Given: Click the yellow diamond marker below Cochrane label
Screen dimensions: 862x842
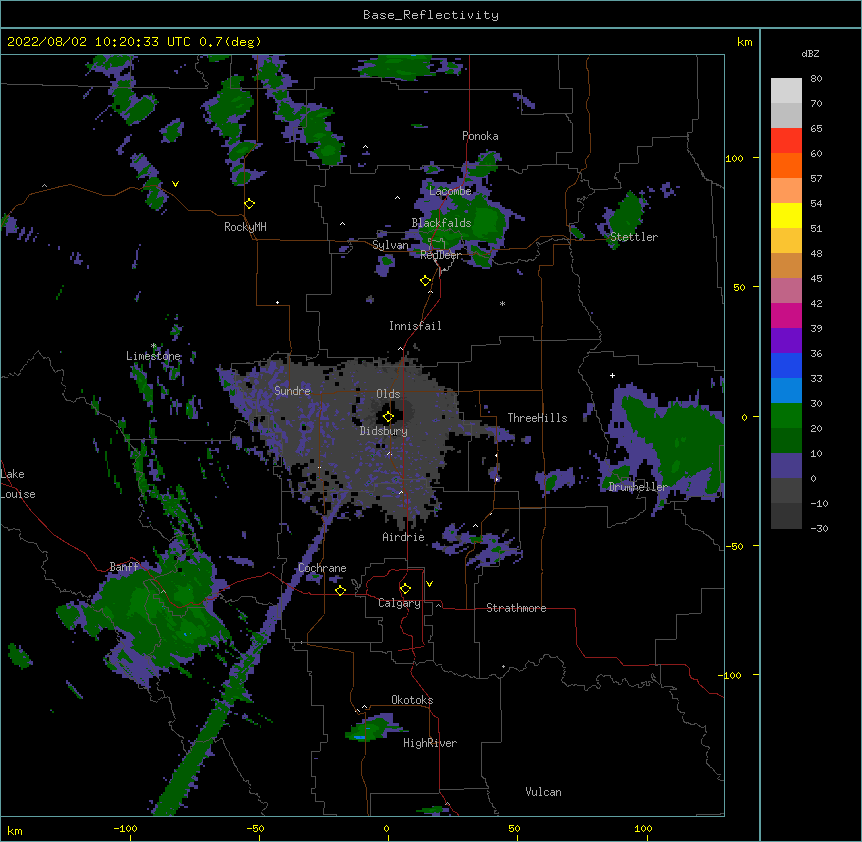Looking at the screenshot, I should (340, 590).
